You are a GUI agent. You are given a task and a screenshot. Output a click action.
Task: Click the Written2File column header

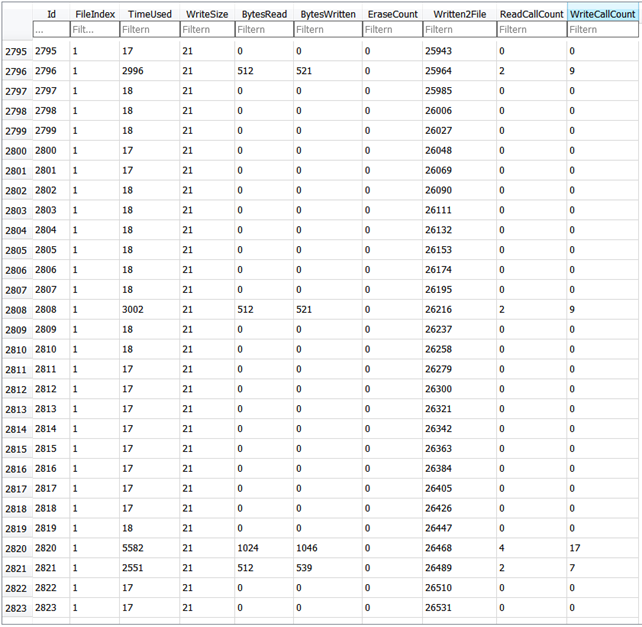pos(460,14)
